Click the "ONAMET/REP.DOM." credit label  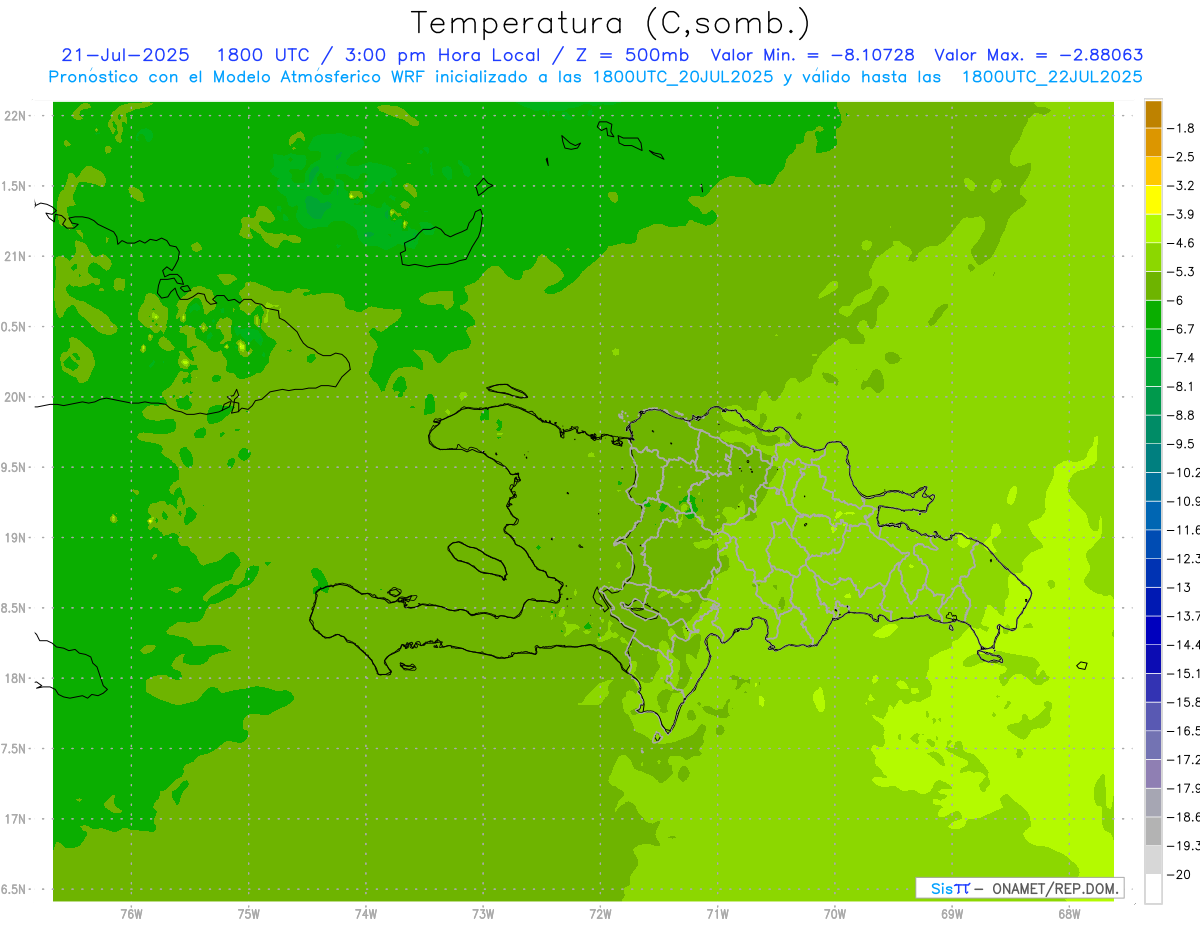tap(1054, 888)
